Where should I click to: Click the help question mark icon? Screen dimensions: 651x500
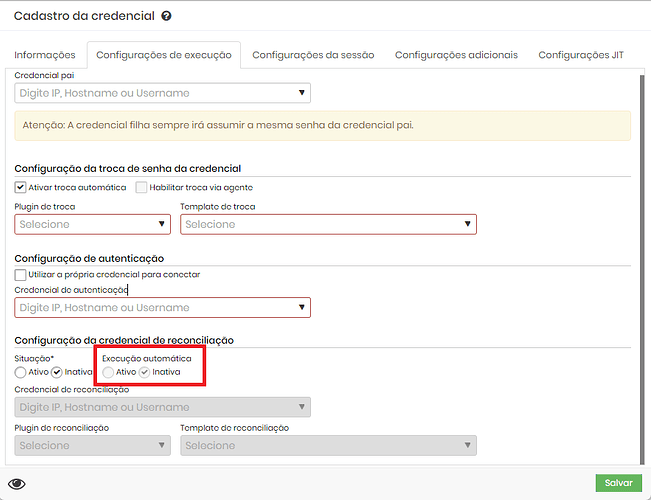[166, 16]
